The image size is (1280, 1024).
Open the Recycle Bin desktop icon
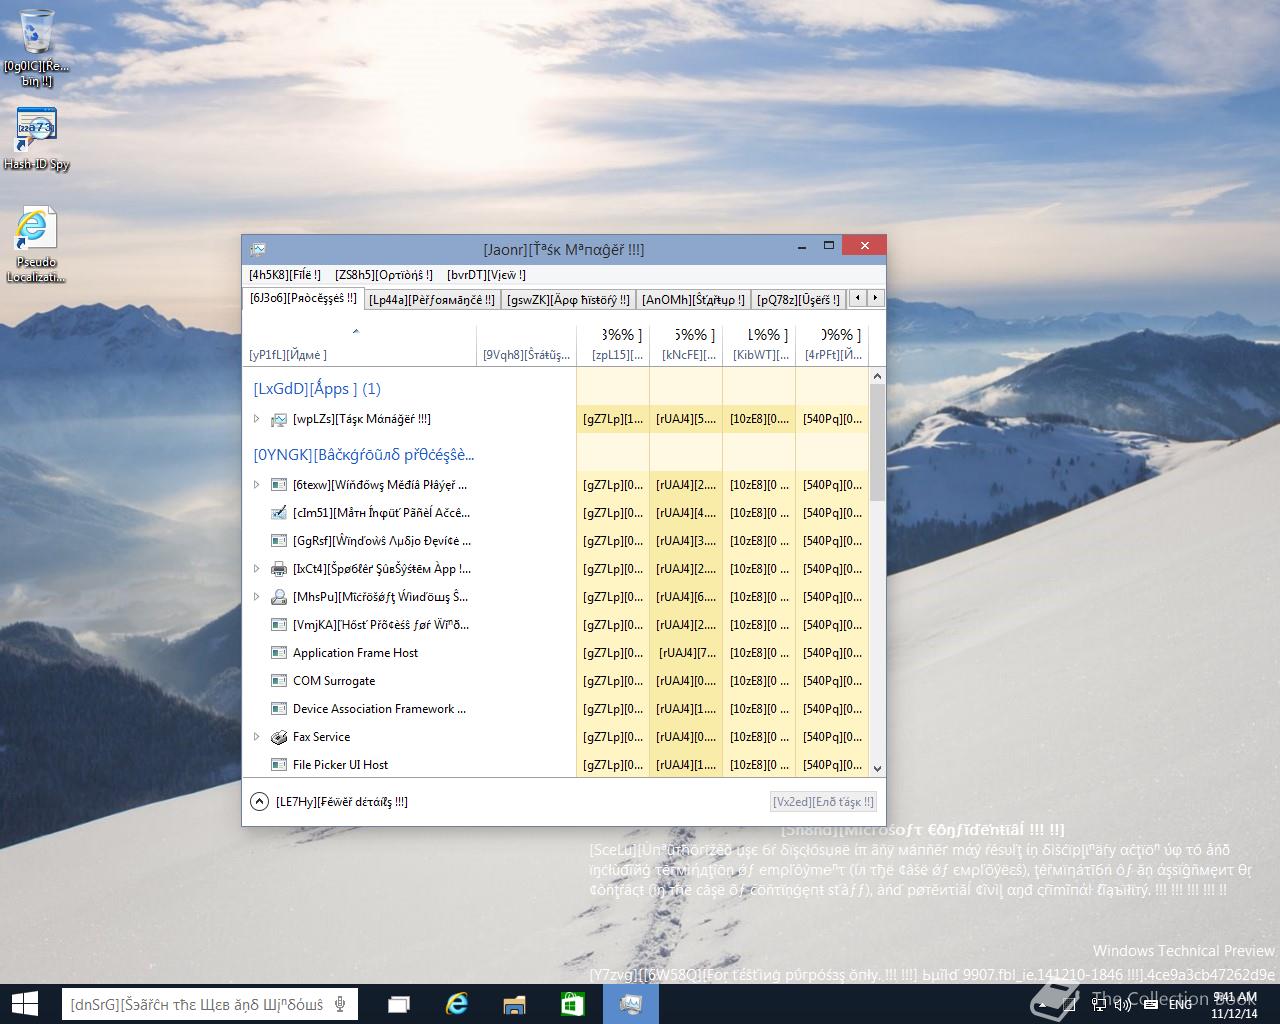pyautogui.click(x=37, y=46)
